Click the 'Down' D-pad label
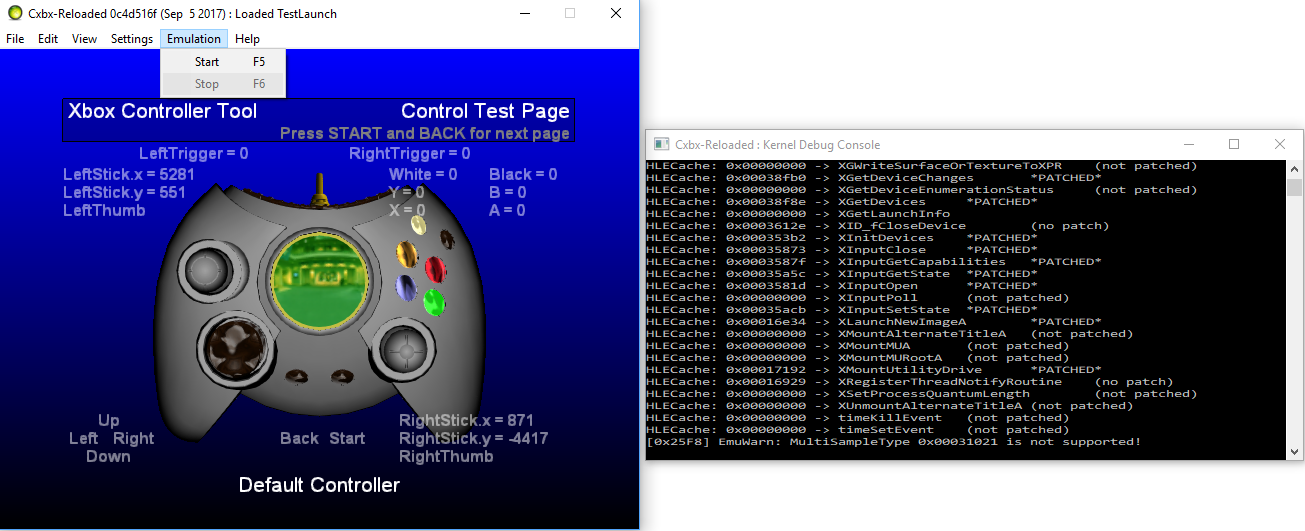This screenshot has width=1305, height=531. coord(108,456)
